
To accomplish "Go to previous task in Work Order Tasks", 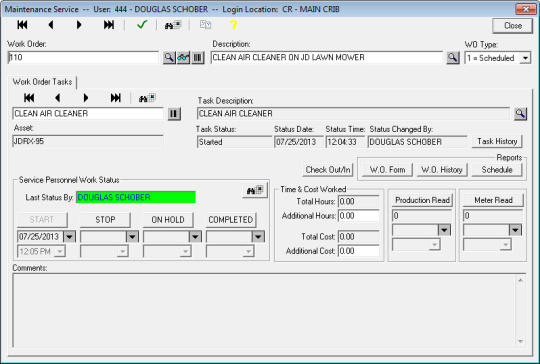I will pyautogui.click(x=58, y=98).
